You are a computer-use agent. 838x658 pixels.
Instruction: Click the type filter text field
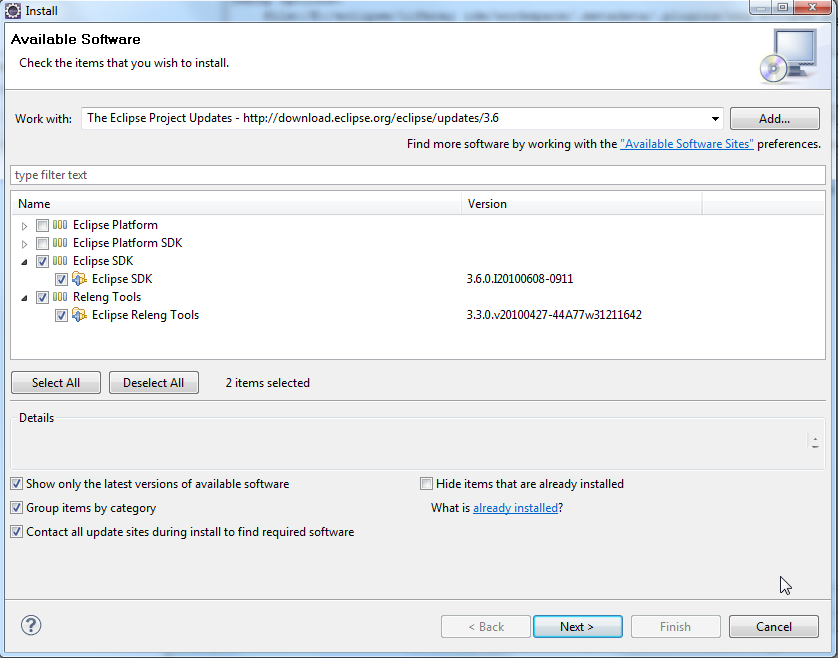417,175
